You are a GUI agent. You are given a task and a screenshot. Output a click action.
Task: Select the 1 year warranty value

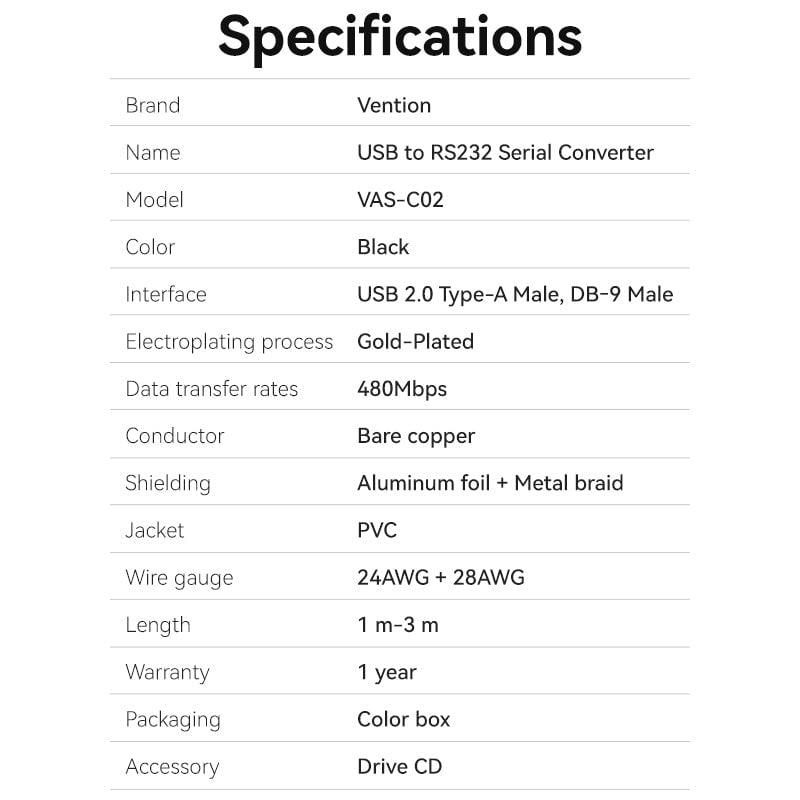tap(387, 672)
